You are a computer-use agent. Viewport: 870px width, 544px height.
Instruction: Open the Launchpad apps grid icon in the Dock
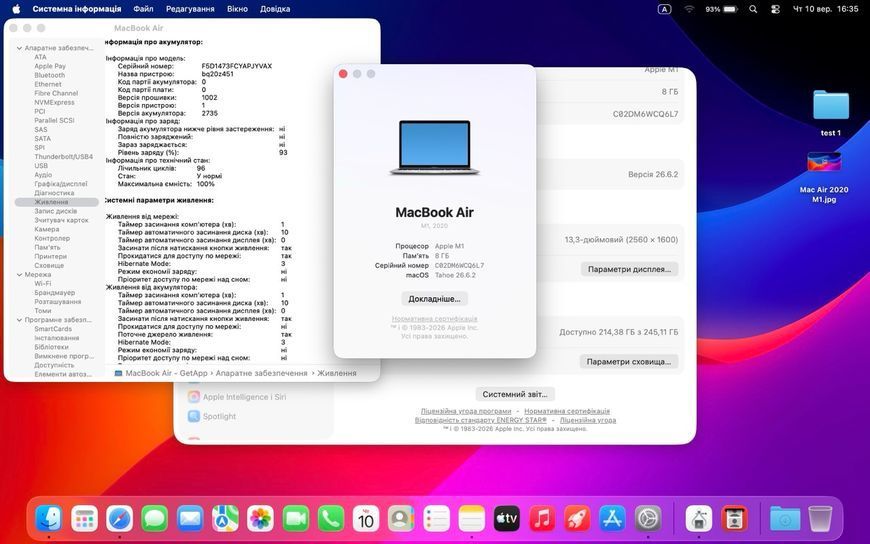coord(84,520)
